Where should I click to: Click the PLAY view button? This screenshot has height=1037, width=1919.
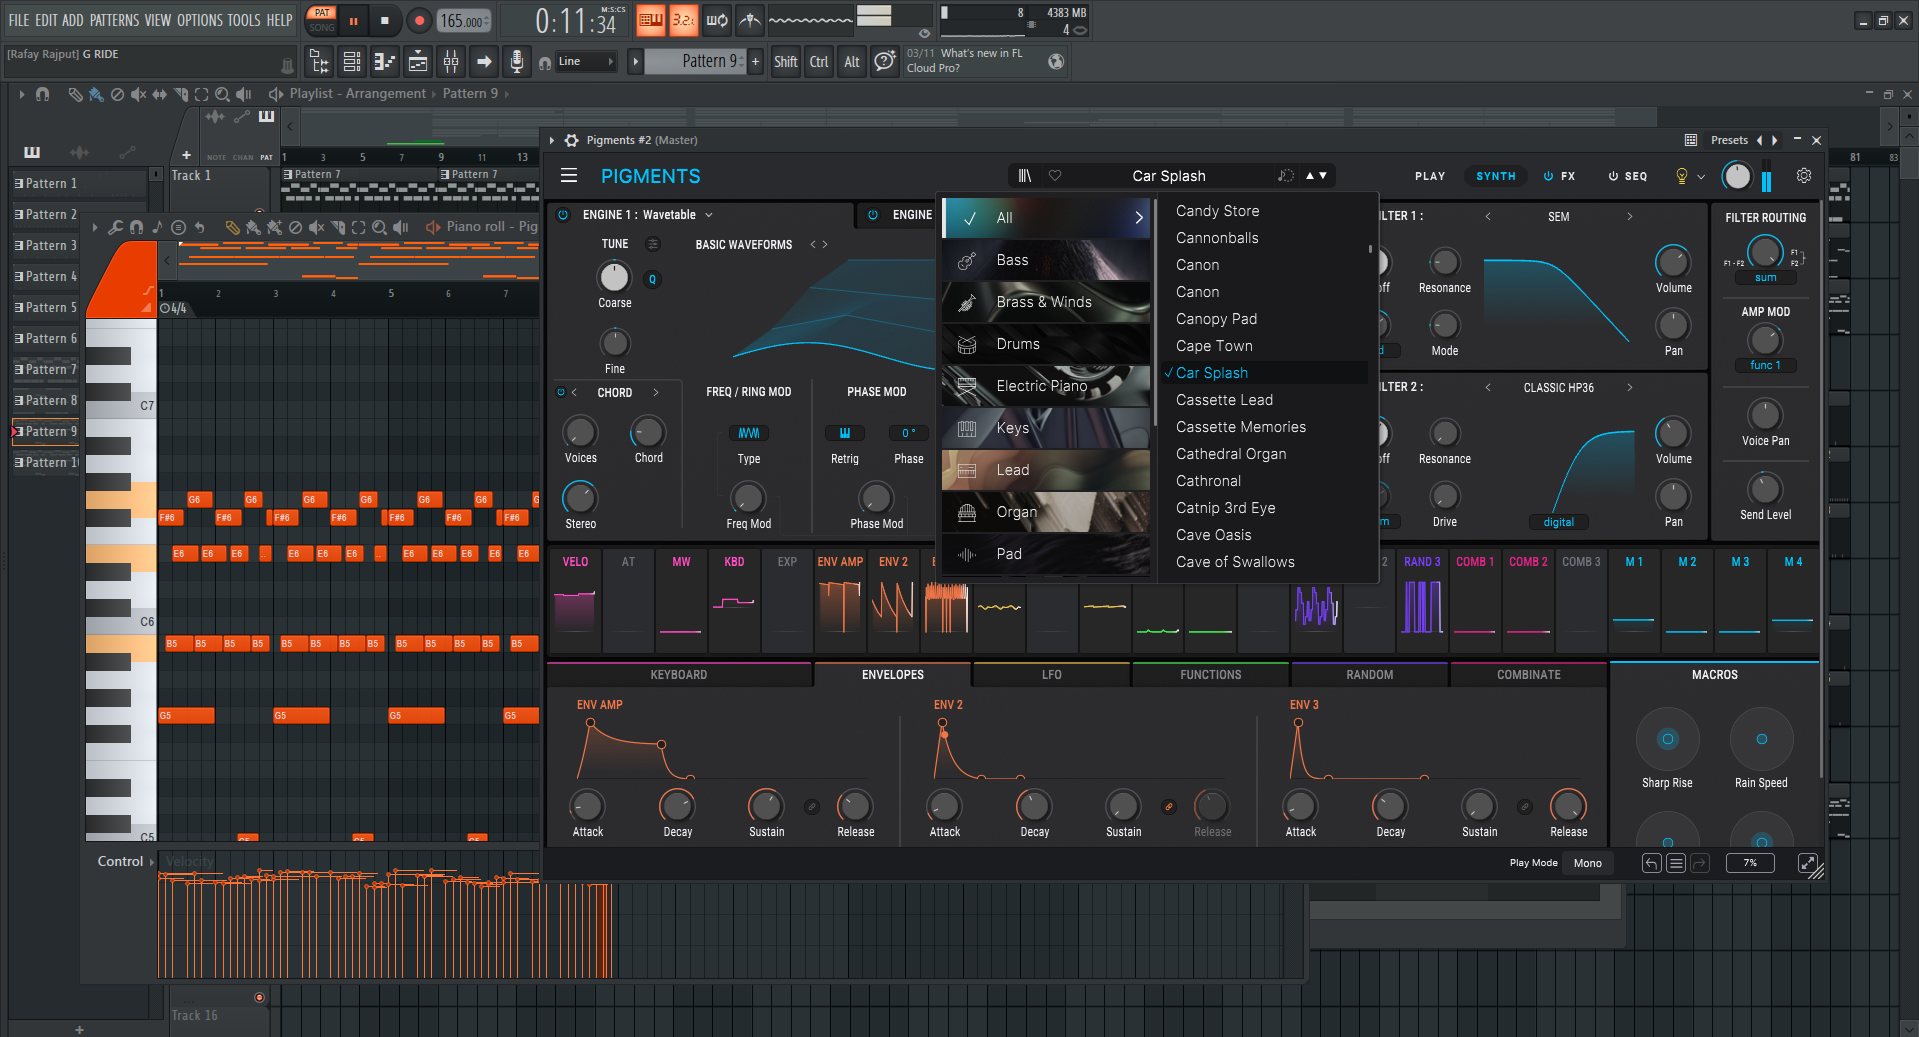[1429, 176]
